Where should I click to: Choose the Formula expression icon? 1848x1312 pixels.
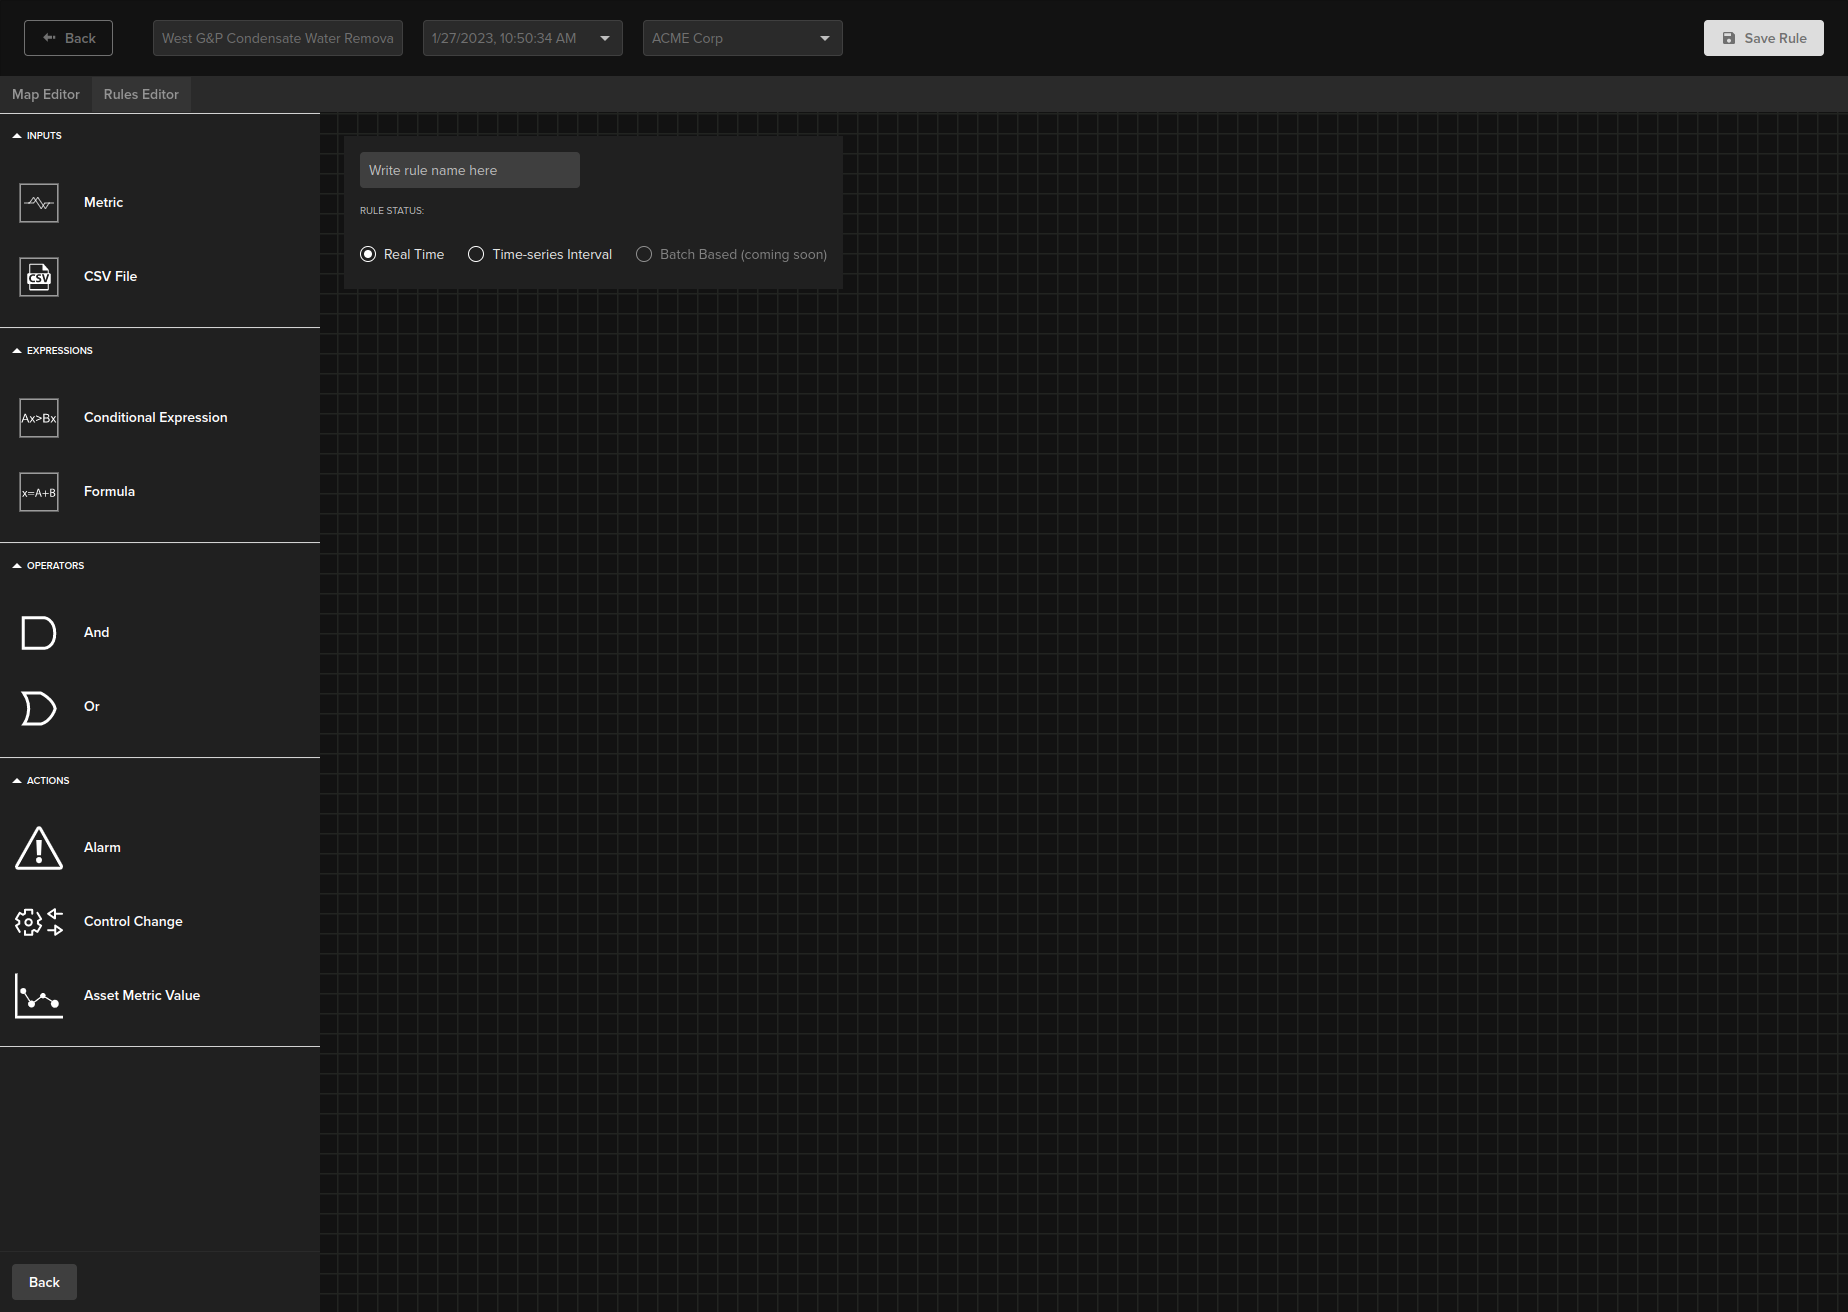(39, 492)
